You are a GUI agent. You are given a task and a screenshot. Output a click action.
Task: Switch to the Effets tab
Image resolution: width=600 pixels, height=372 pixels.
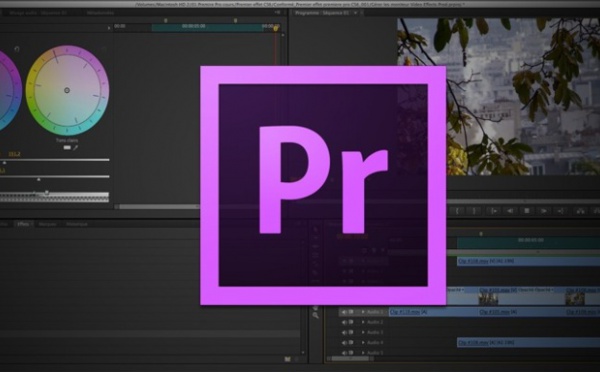(24, 224)
